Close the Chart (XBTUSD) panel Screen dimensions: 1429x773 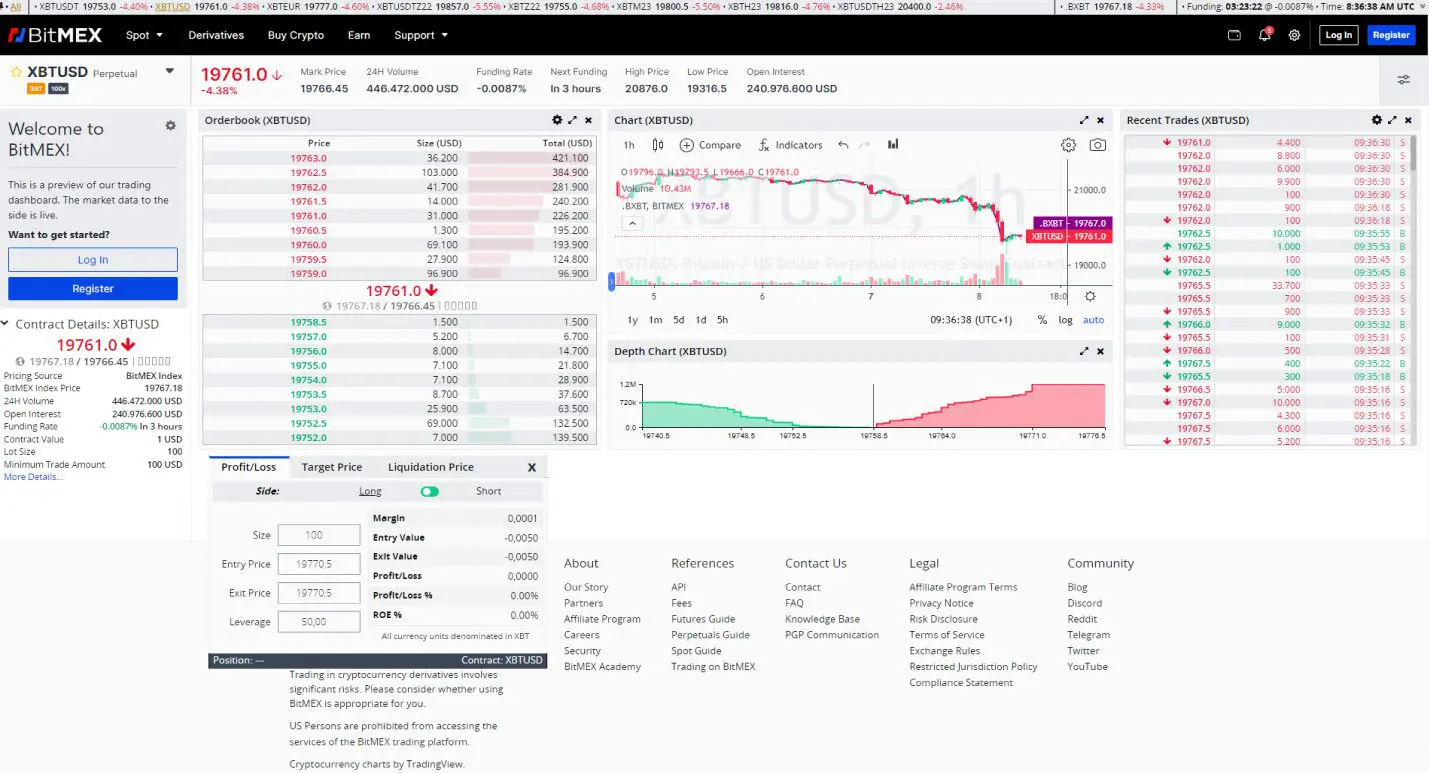(1100, 120)
